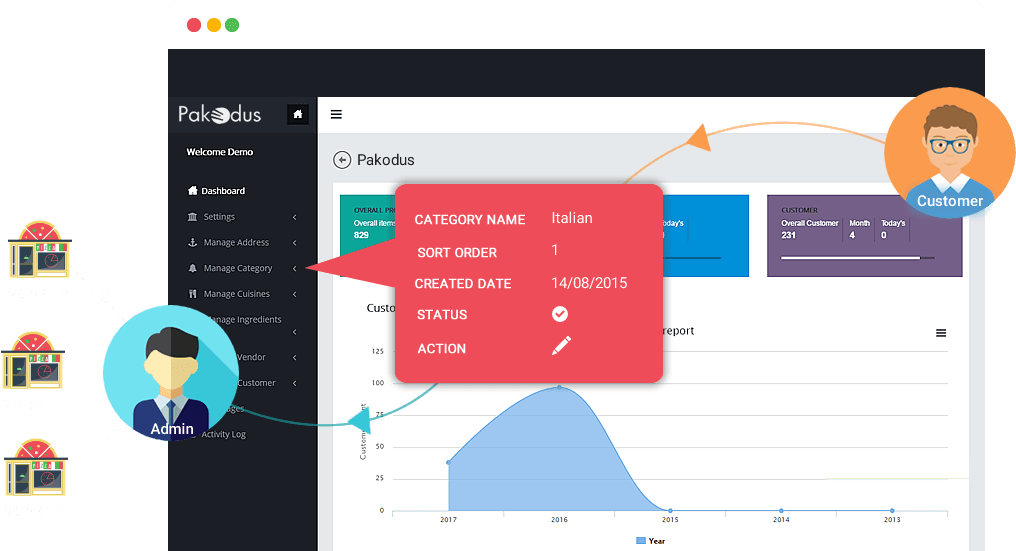Viewport: 1016px width, 551px height.
Task: Click the pencil edit icon under Action
Action: [561, 346]
